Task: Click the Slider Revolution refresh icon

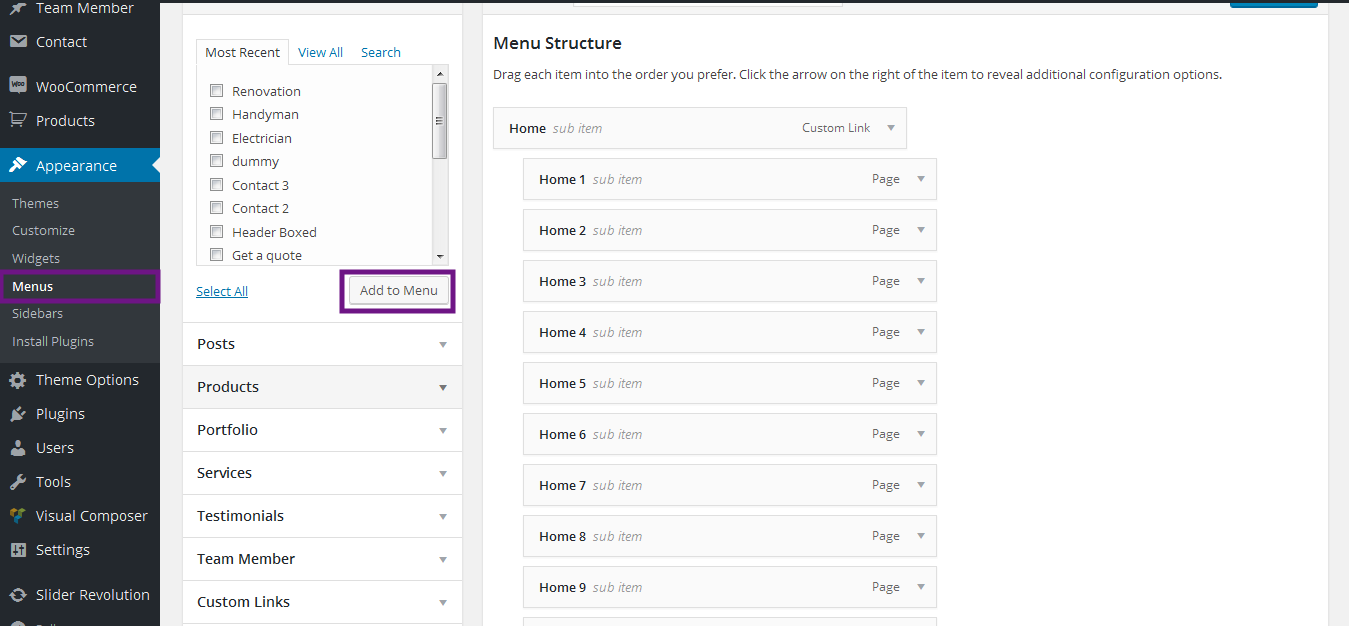Action: pyautogui.click(x=18, y=595)
